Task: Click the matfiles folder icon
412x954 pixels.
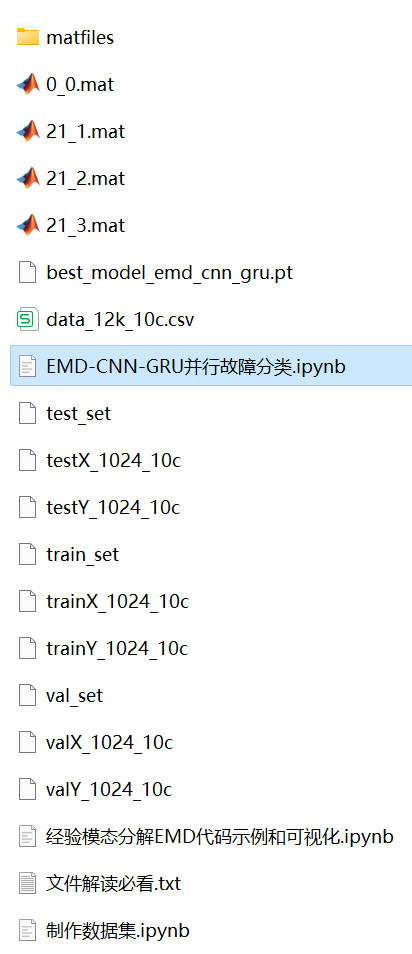Action: click(27, 37)
